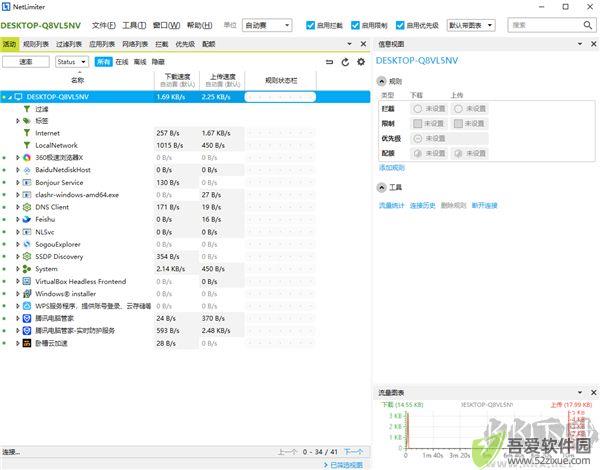Toggle the enable limits checkbox
This screenshot has width=600, height=470.
coord(355,25)
